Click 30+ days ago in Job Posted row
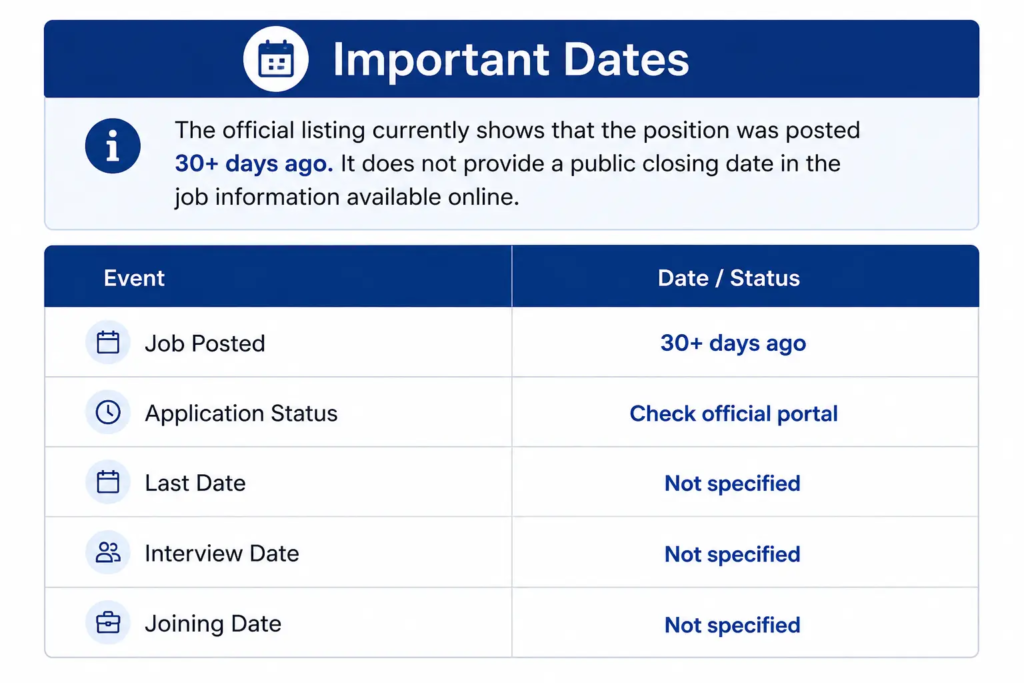 733,343
